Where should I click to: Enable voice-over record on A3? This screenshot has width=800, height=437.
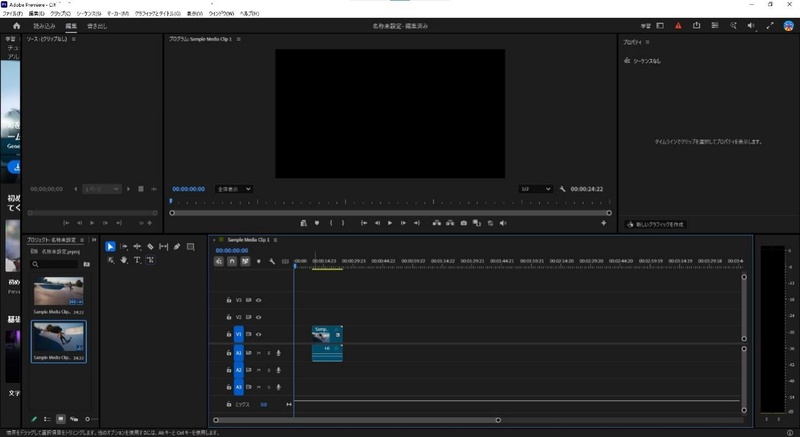tap(279, 387)
